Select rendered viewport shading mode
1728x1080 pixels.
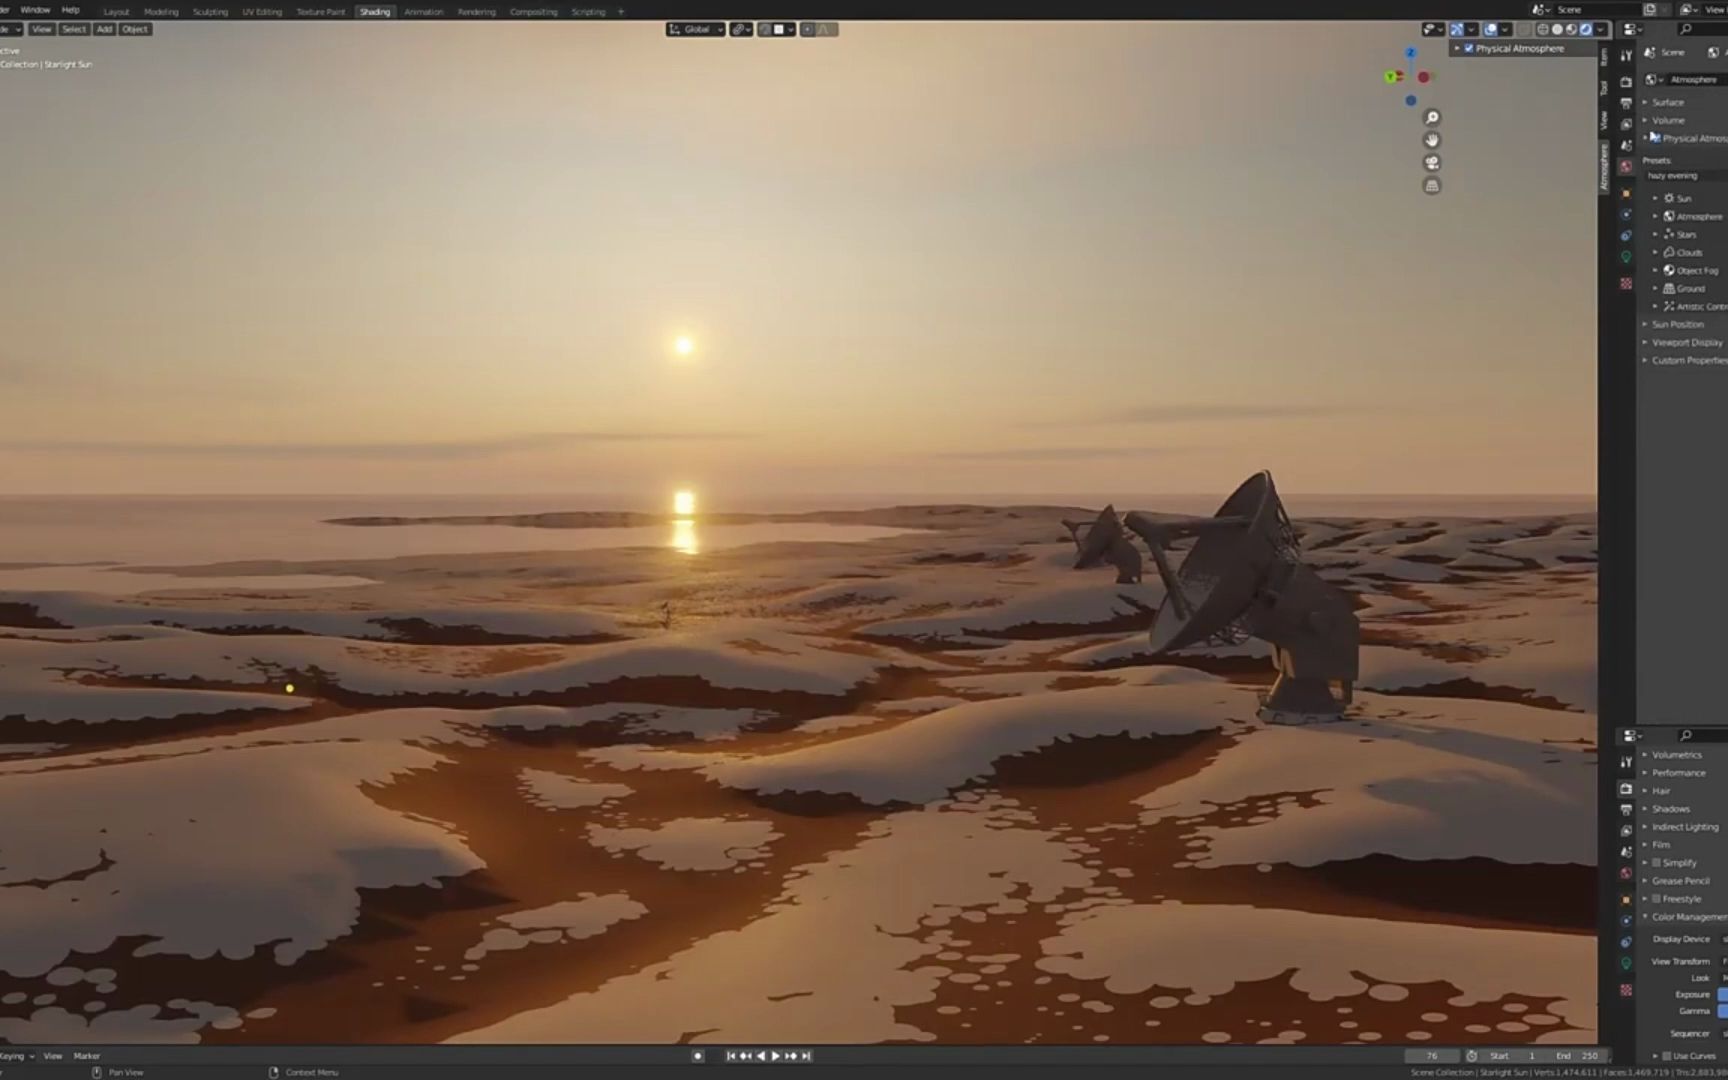(1585, 29)
